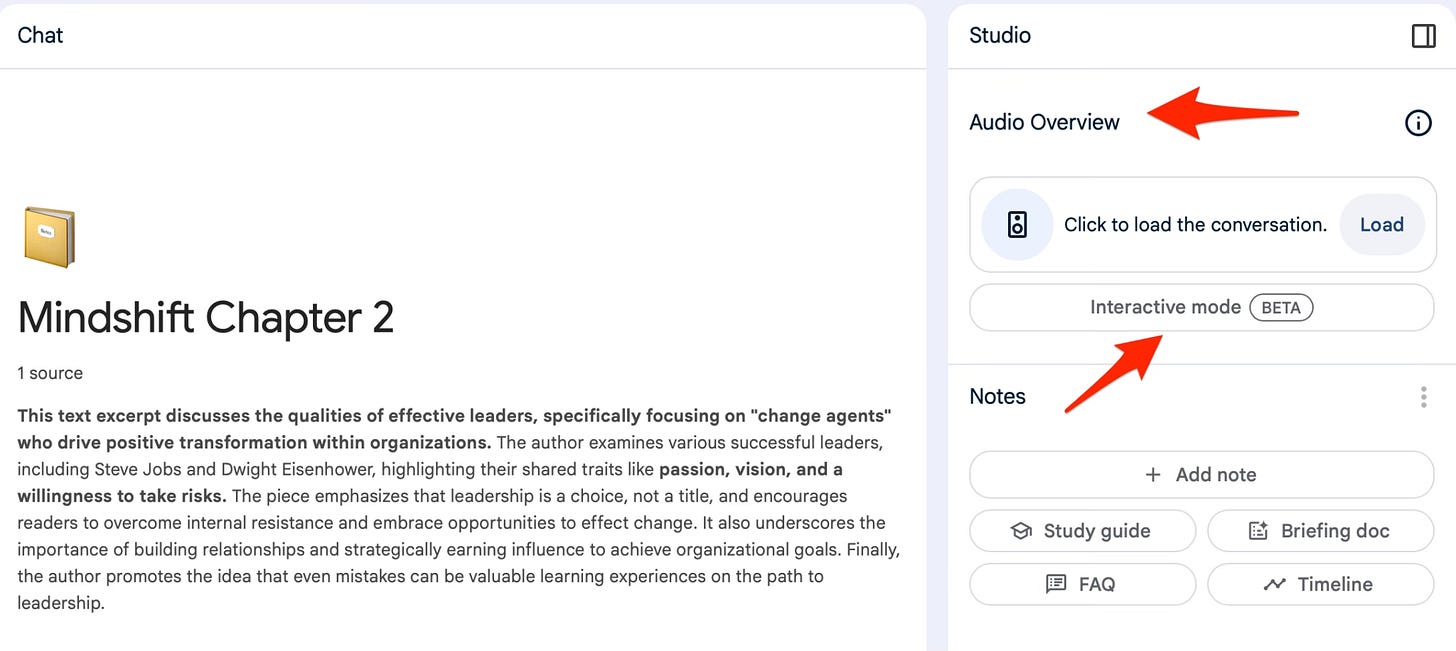Create a Briefing doc
The width and height of the screenshot is (1456, 651).
[x=1321, y=531]
